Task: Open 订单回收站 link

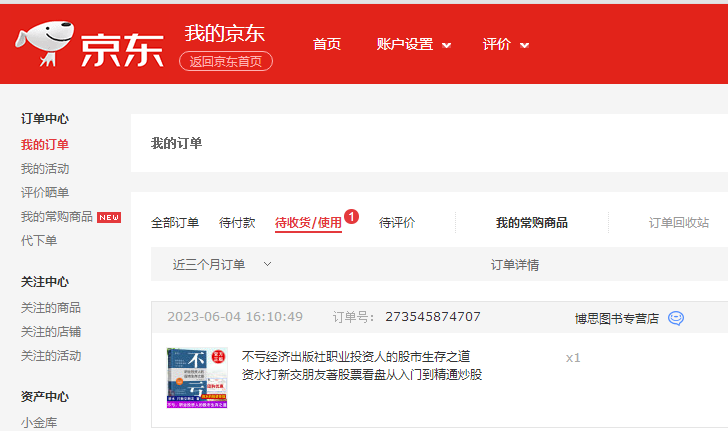Action: 679,222
